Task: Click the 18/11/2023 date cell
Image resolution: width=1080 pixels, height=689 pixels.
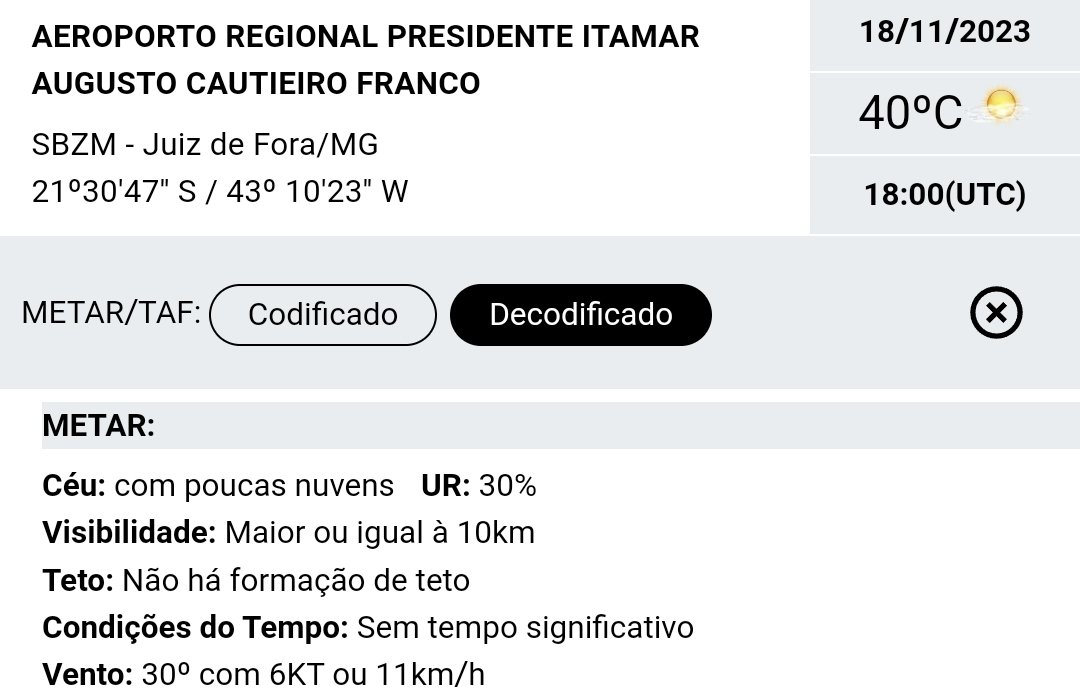Action: pos(945,32)
